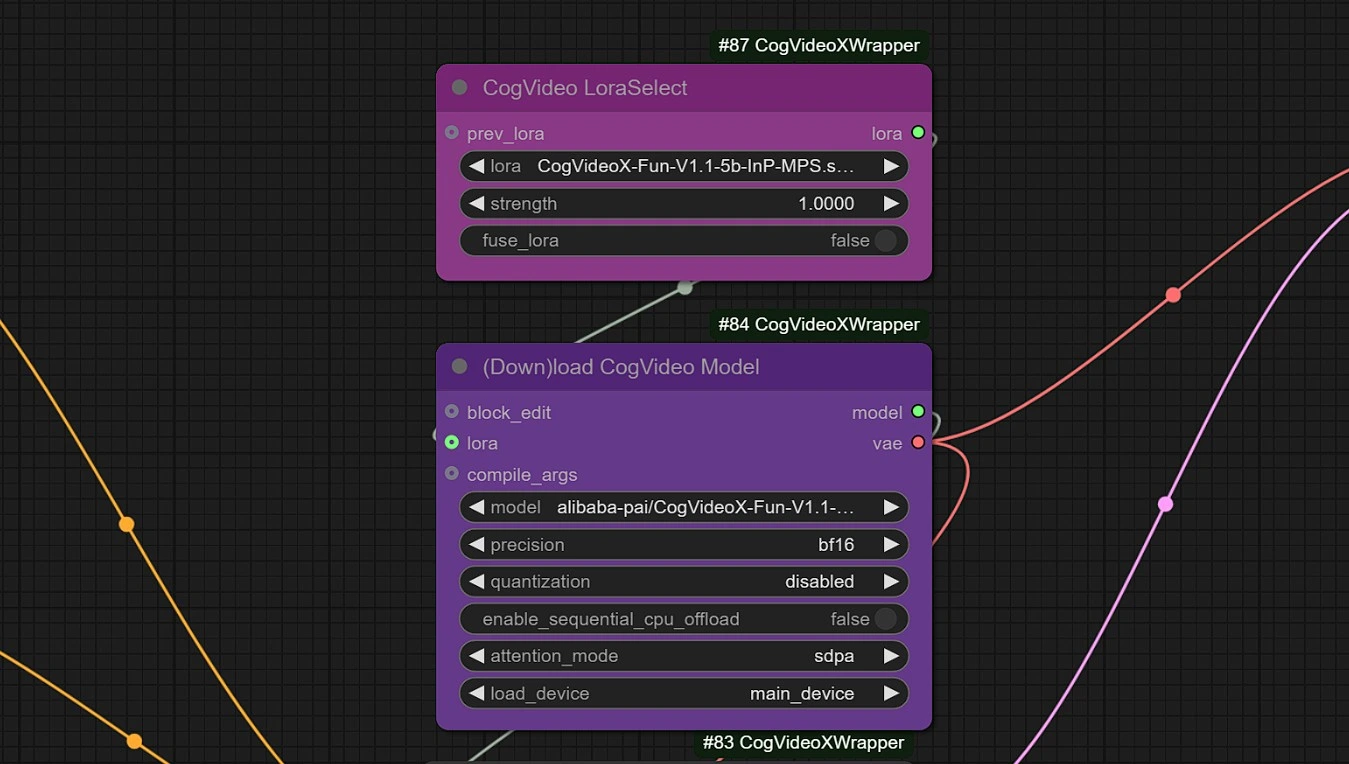Select previous model with left arrow
Image resolution: width=1349 pixels, height=764 pixels.
pyautogui.click(x=476, y=507)
